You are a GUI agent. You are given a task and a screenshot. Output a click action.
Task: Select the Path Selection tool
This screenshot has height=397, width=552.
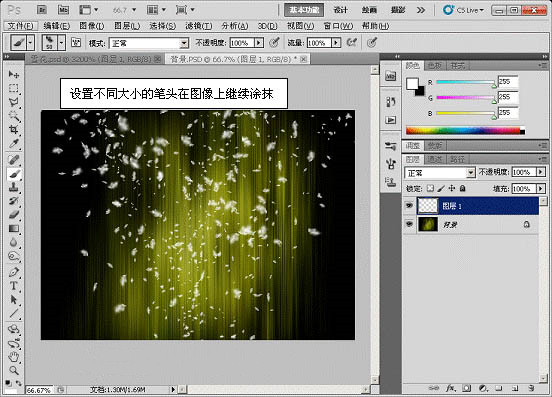14,300
